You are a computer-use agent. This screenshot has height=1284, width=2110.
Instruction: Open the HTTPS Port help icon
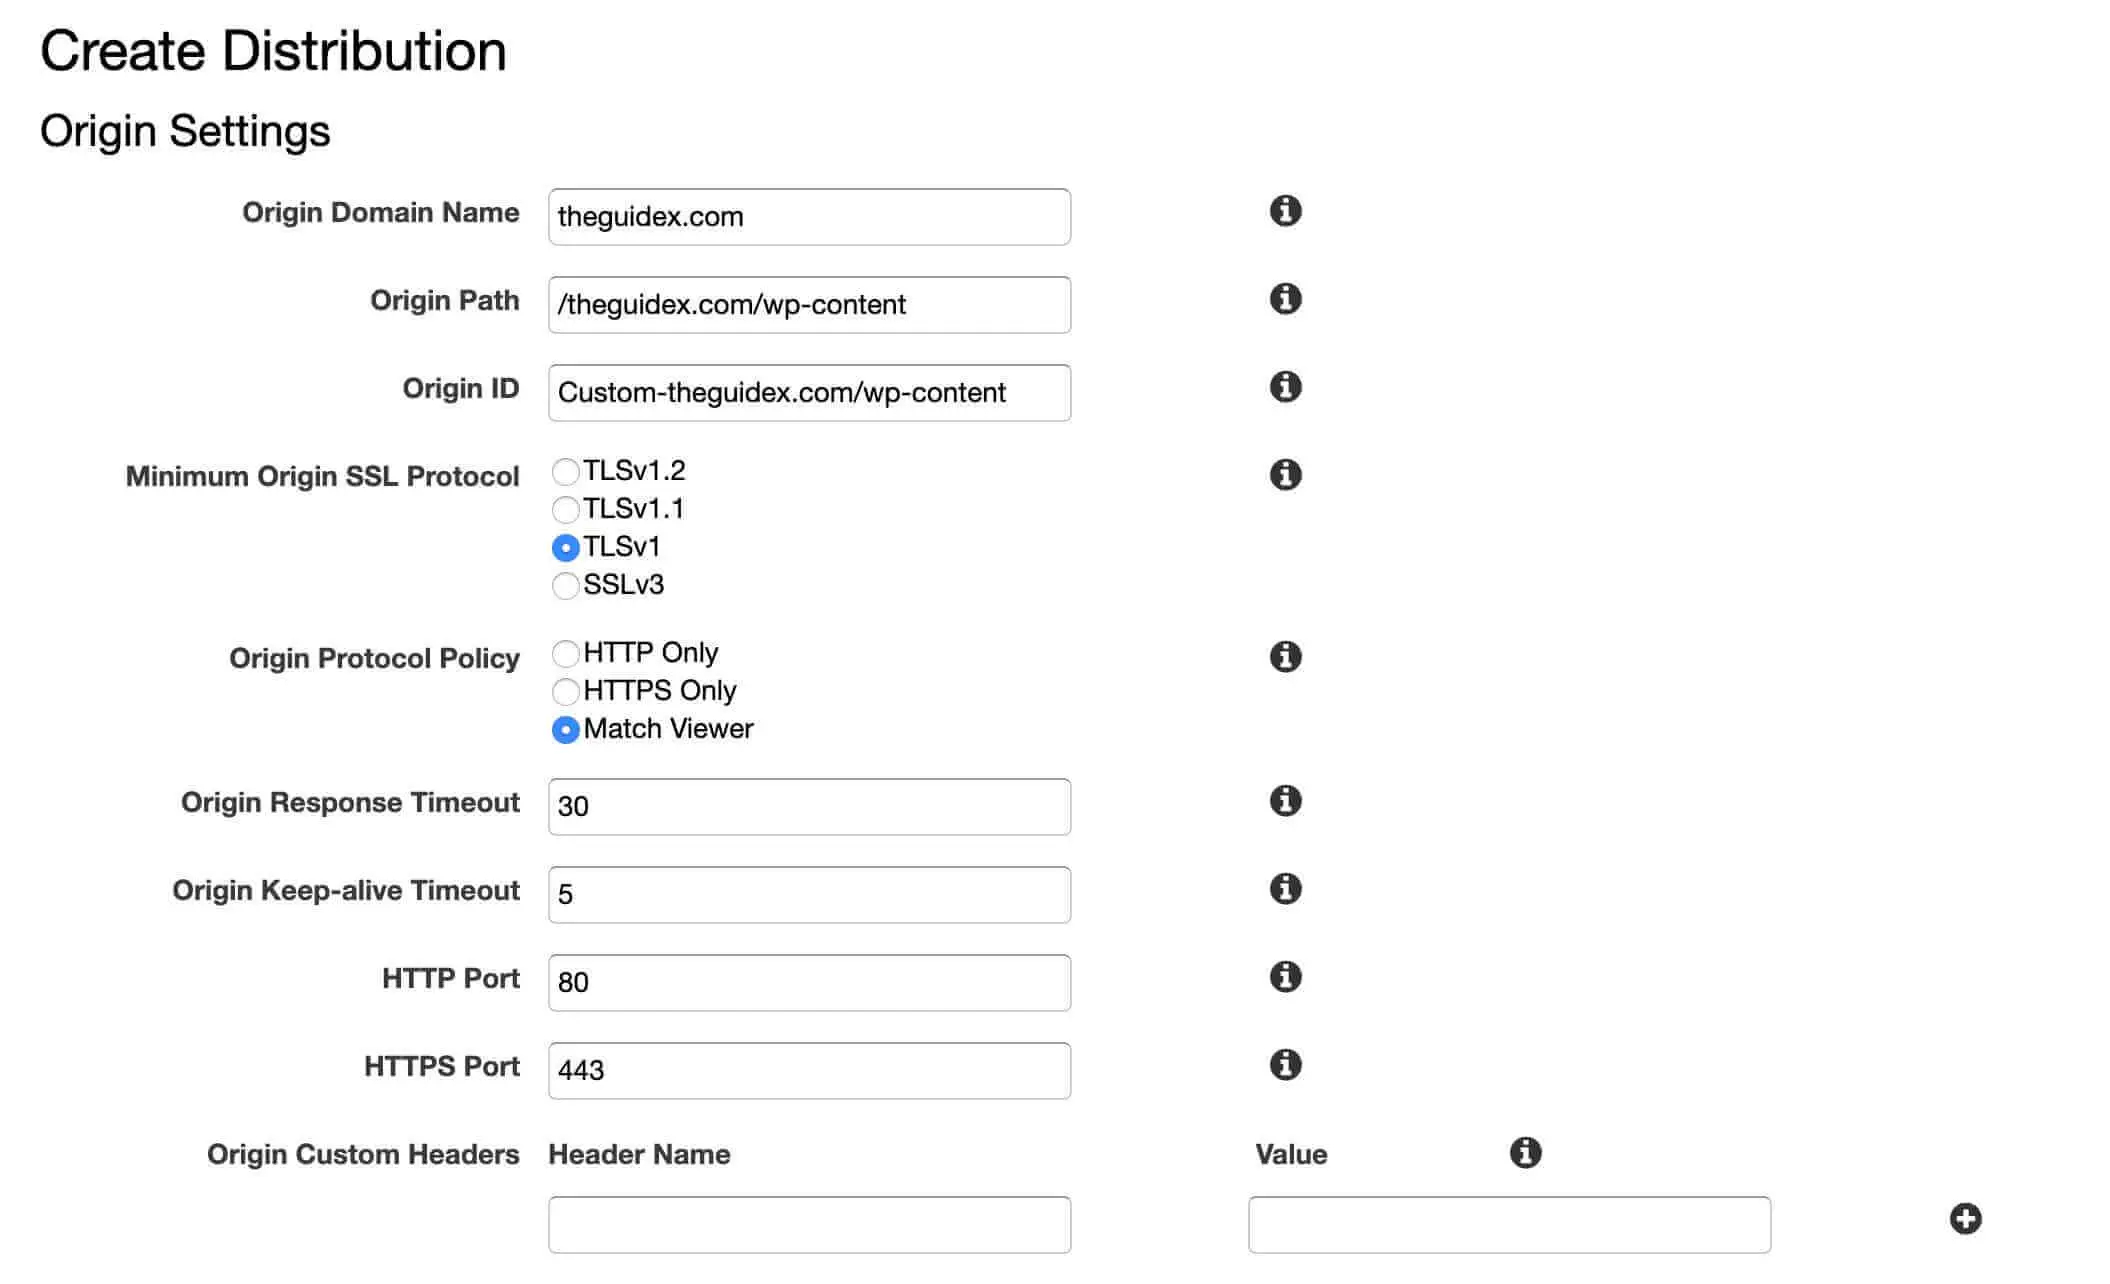point(1286,1065)
